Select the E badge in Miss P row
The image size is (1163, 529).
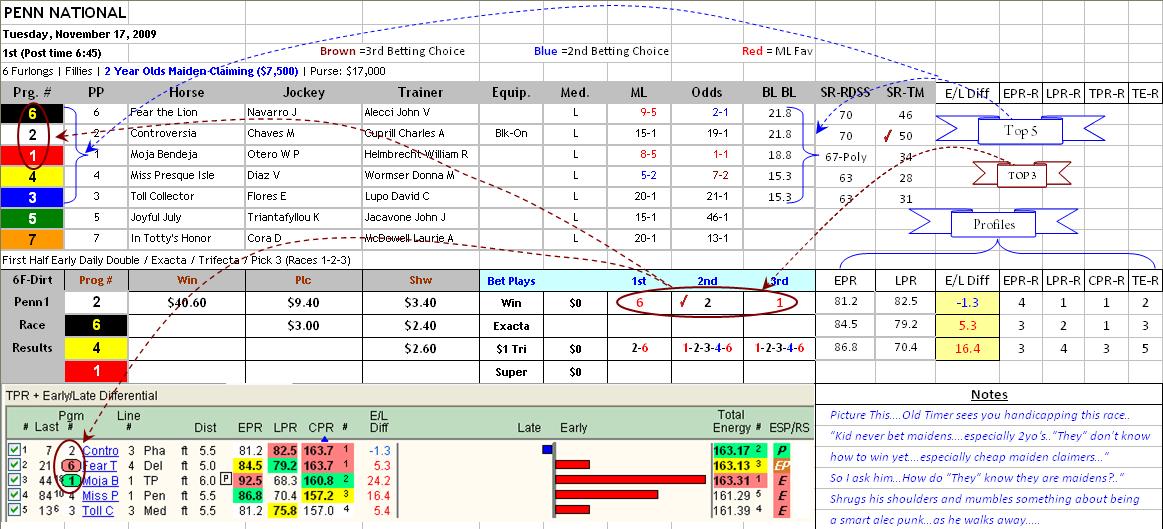click(x=781, y=495)
